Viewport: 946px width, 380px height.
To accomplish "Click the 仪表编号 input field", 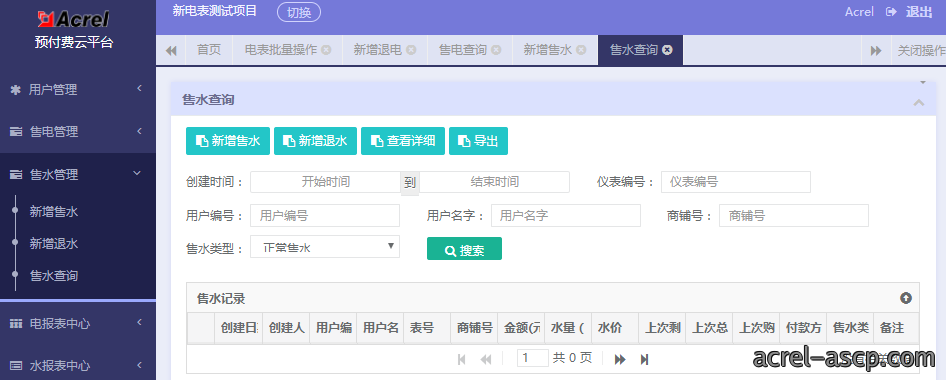I will (735, 182).
